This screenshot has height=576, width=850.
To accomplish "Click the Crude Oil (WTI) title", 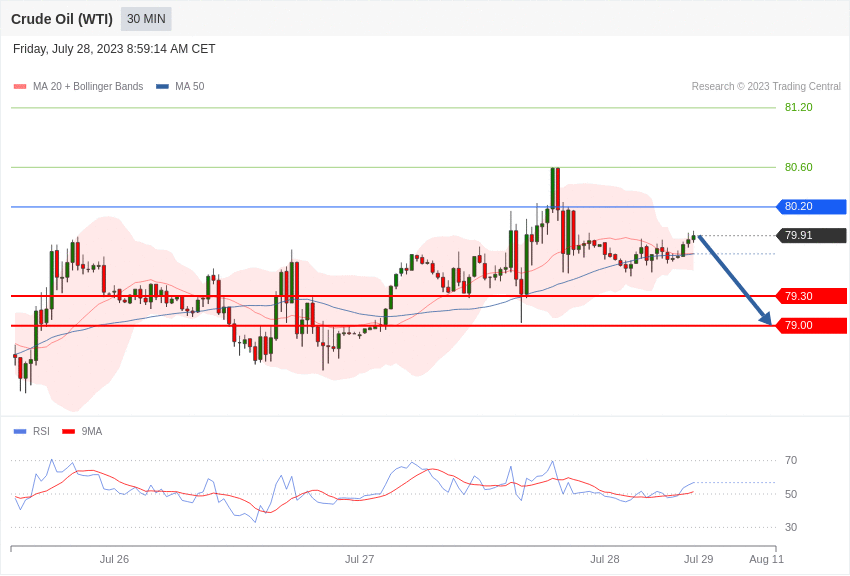I will coord(62,19).
